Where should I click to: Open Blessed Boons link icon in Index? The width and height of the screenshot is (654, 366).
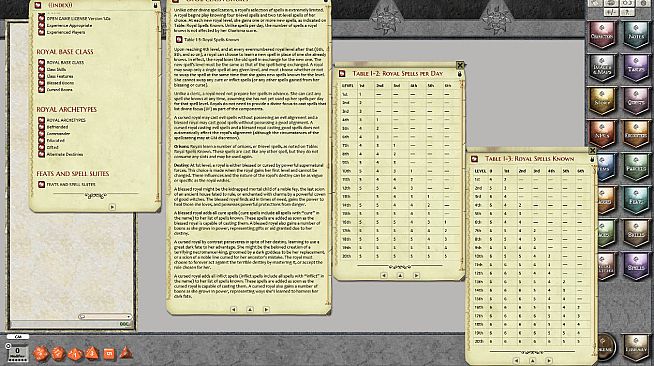[x=41, y=83]
